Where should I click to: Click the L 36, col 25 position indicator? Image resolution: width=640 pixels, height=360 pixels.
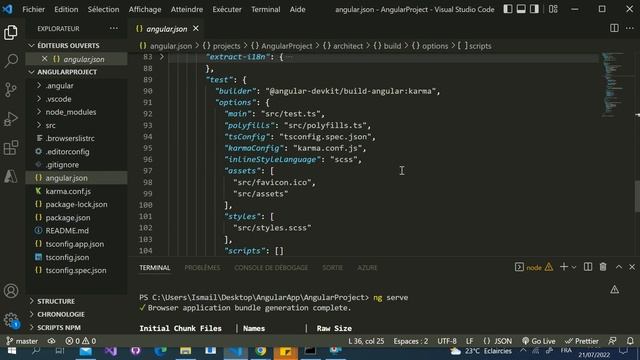click(x=366, y=341)
